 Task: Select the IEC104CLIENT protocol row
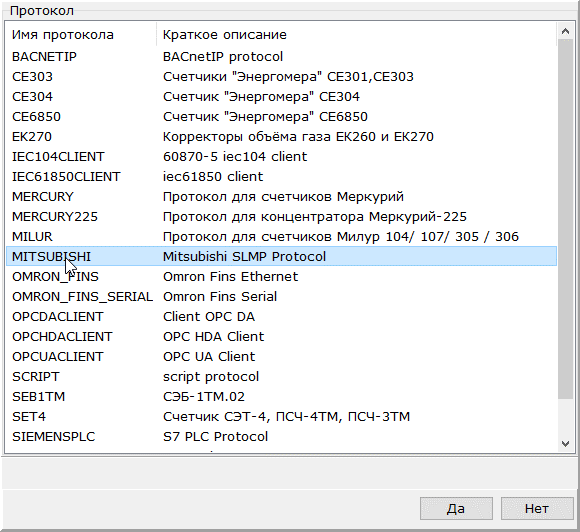click(x=281, y=156)
